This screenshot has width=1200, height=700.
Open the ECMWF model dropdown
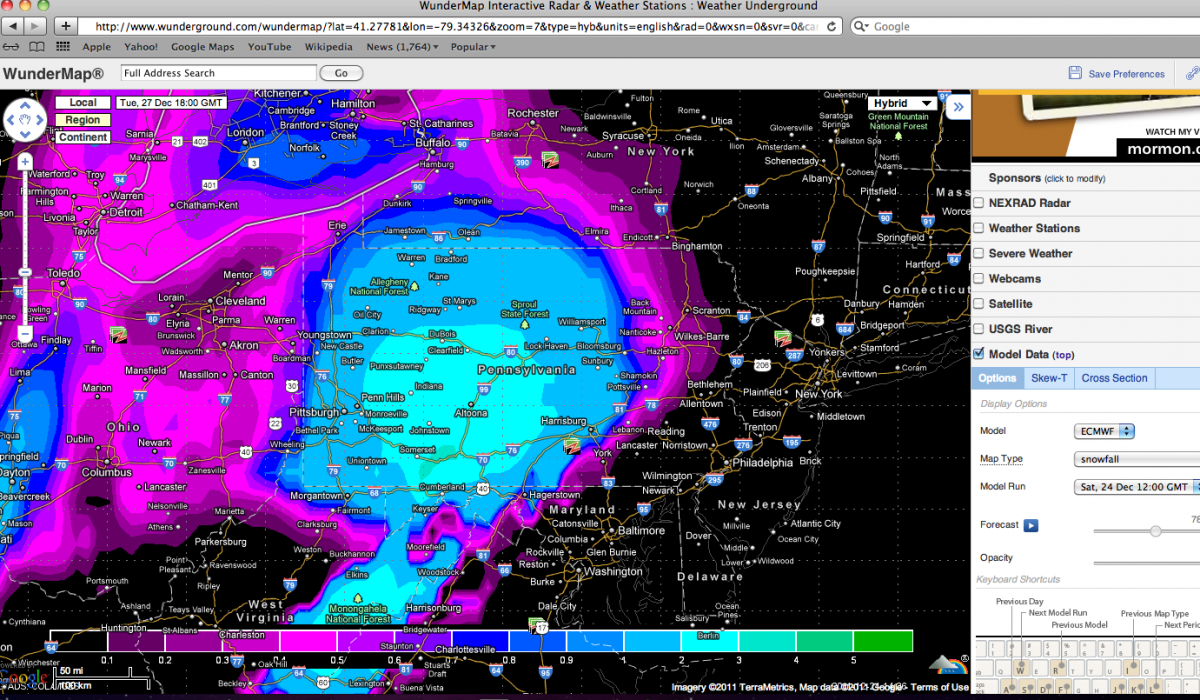(x=1104, y=431)
